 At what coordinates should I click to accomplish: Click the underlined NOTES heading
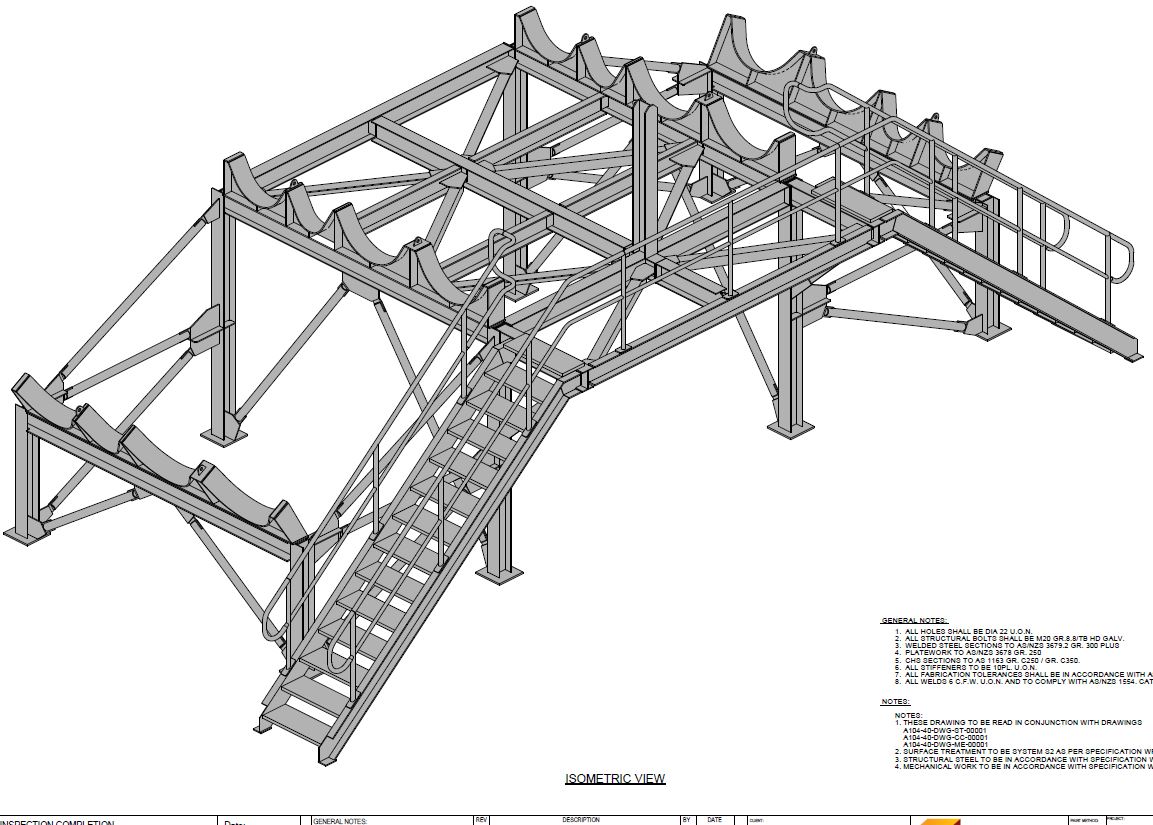click(895, 702)
